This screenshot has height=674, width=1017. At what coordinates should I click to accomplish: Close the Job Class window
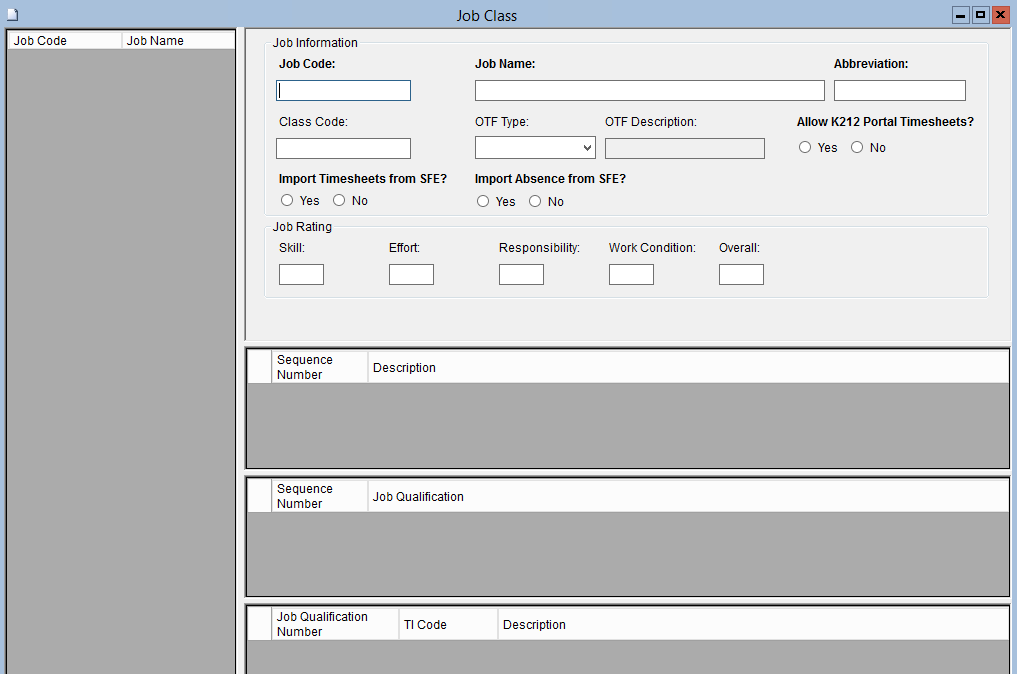tap(999, 15)
